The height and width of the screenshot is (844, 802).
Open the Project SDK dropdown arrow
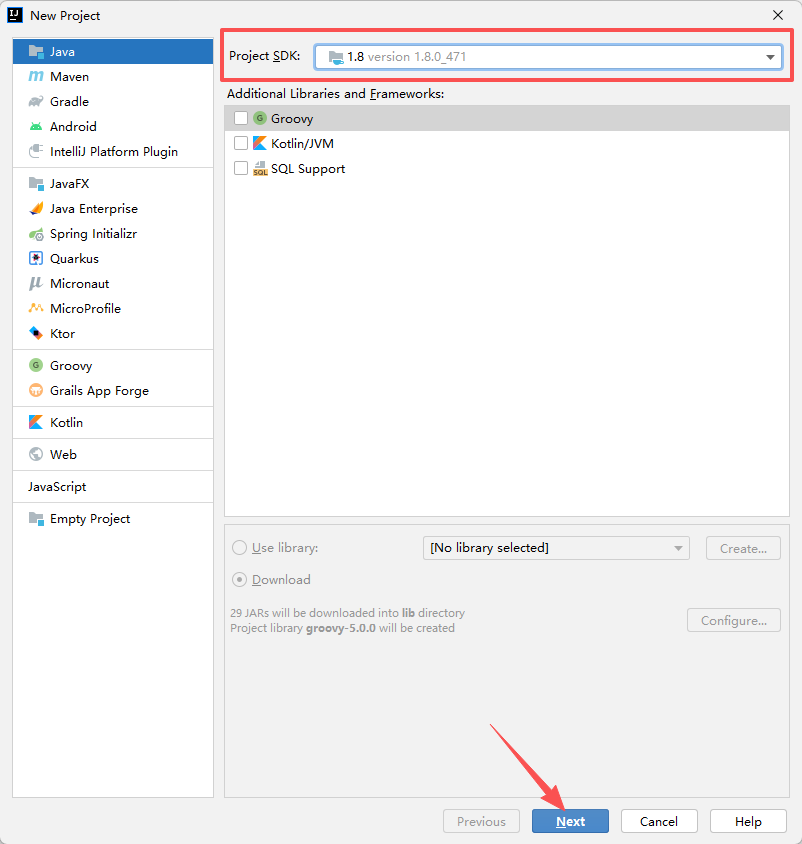770,57
